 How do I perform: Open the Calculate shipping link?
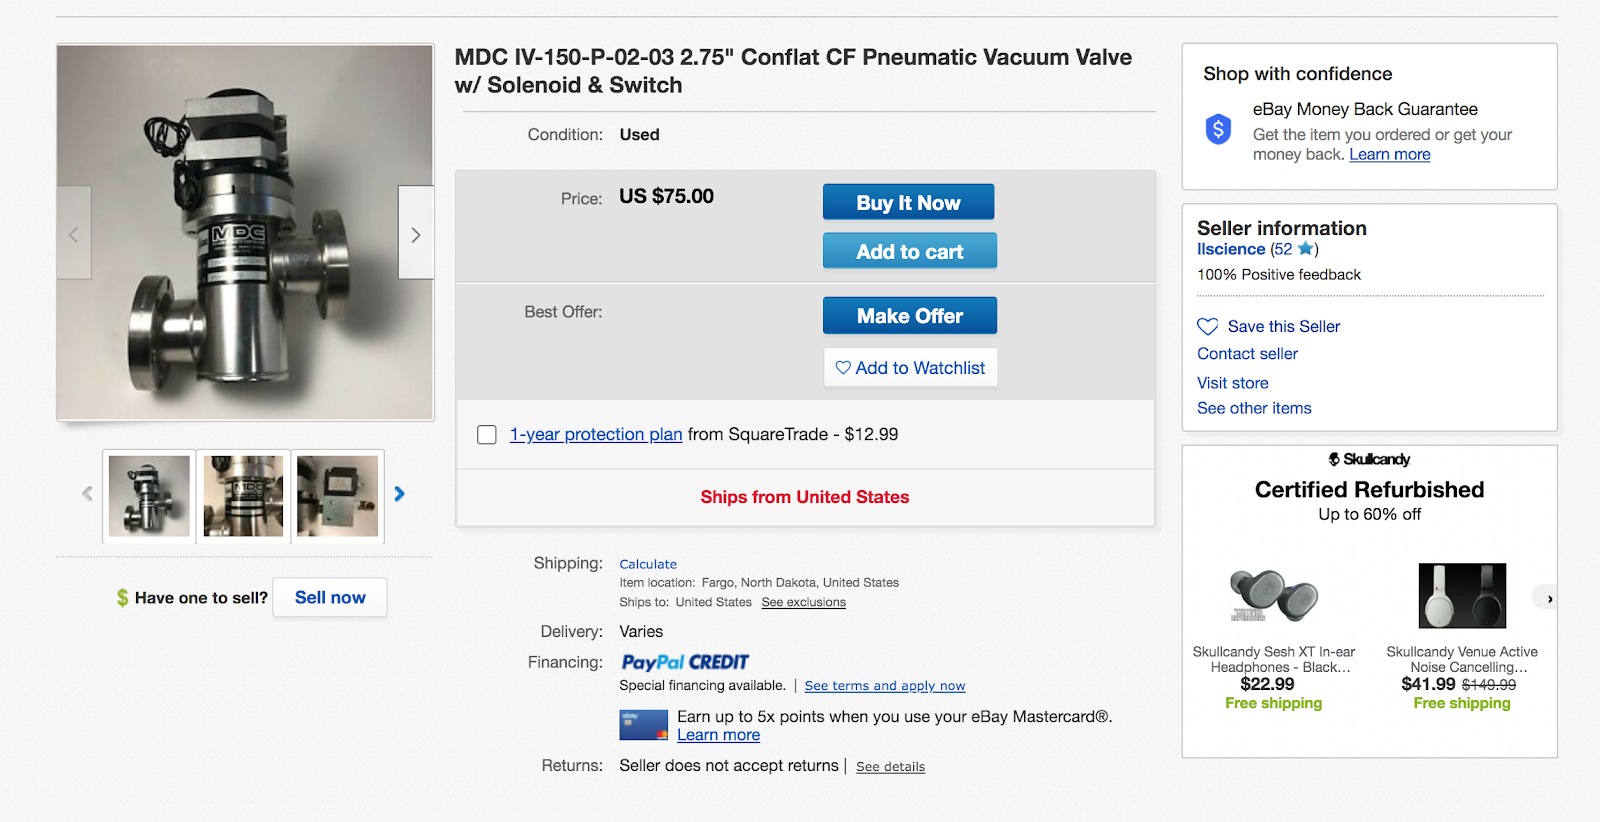tap(648, 564)
